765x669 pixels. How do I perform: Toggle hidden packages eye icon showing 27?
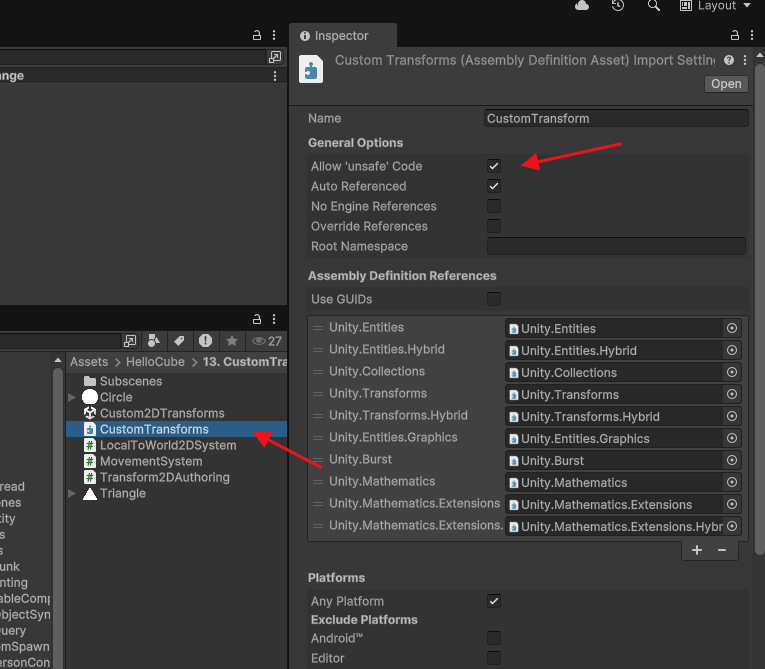click(266, 341)
